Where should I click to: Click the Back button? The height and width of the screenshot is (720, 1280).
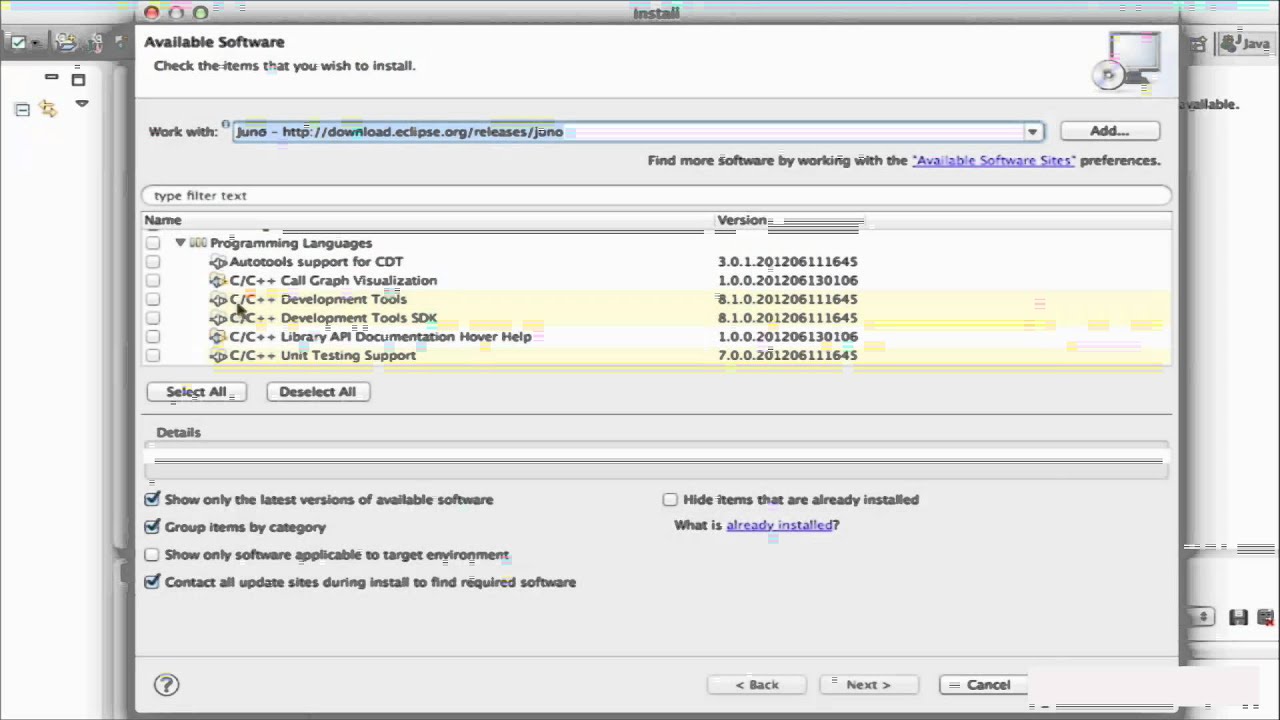point(757,685)
